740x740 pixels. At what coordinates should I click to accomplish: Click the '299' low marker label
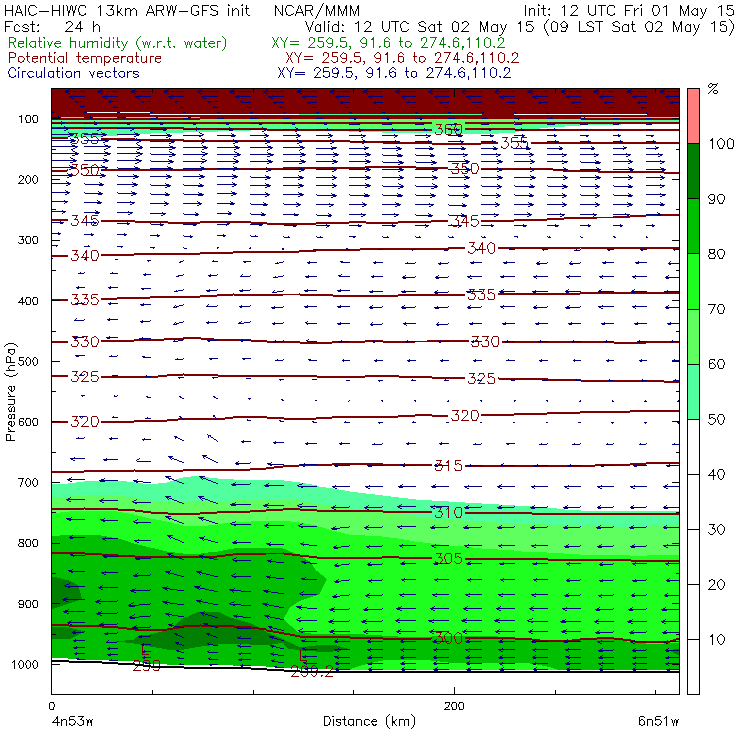(146, 666)
